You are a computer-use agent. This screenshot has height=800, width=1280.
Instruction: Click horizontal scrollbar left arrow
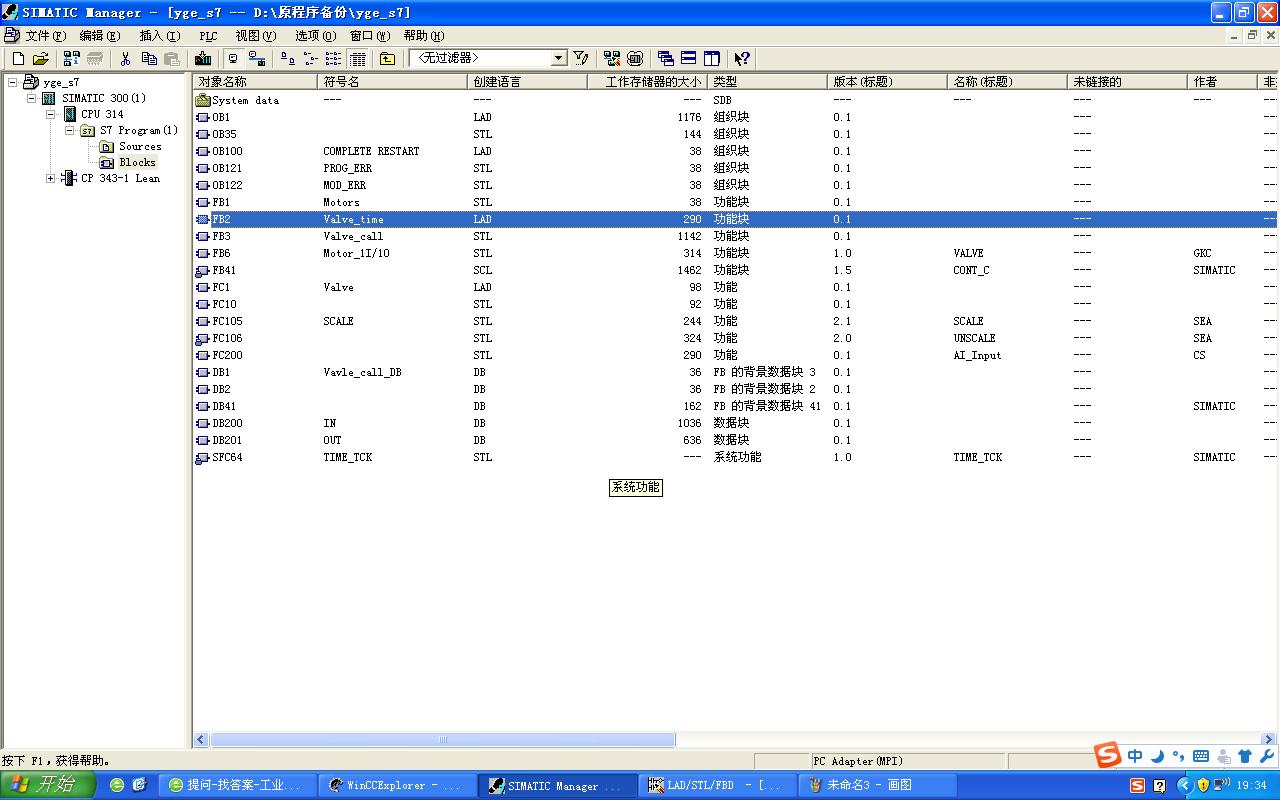[201, 740]
